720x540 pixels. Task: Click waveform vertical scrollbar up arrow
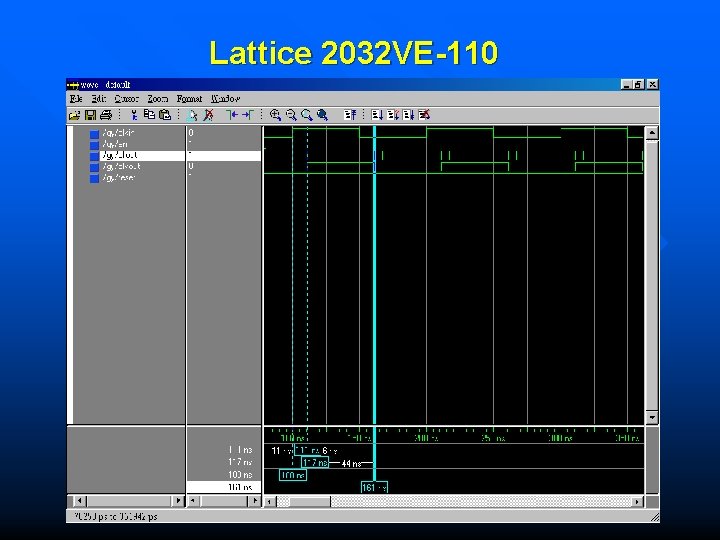click(x=652, y=133)
